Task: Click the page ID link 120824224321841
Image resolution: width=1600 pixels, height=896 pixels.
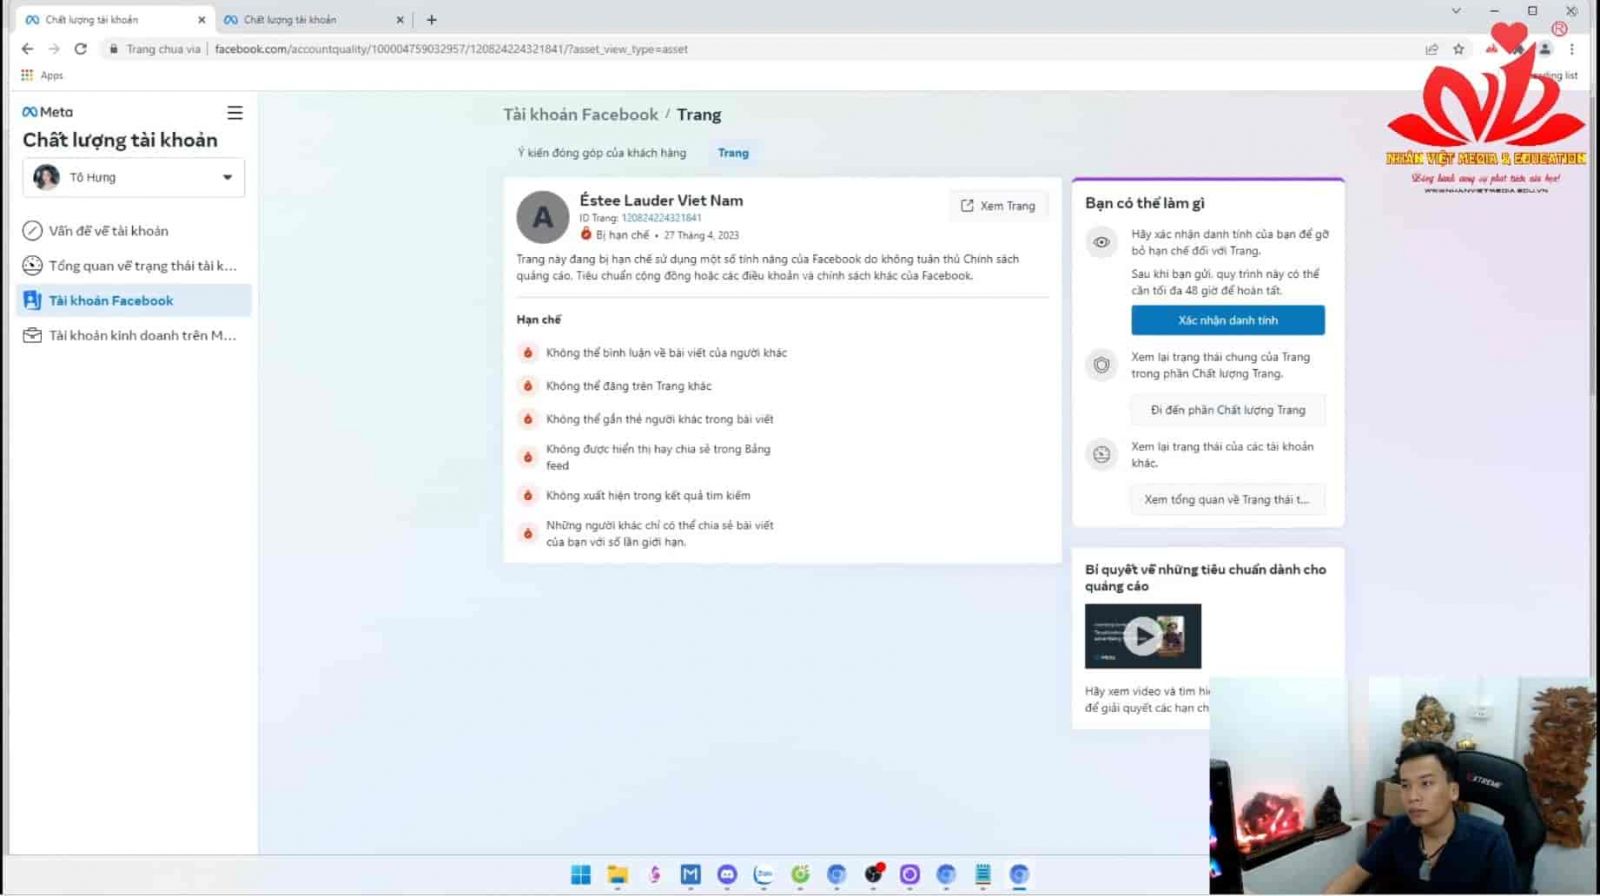Action: coord(661,218)
